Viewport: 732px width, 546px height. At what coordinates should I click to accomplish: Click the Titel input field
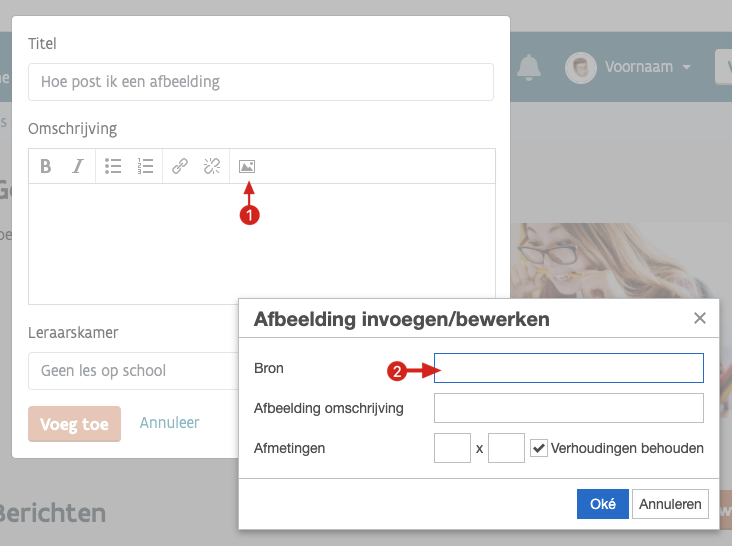[x=260, y=82]
